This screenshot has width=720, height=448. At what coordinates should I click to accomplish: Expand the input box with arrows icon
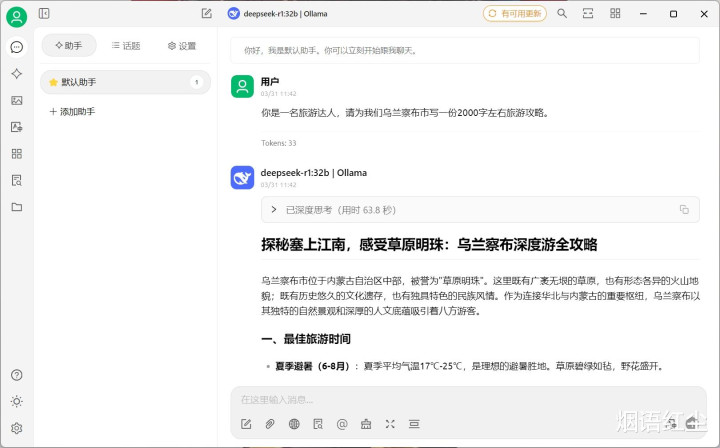click(x=390, y=424)
